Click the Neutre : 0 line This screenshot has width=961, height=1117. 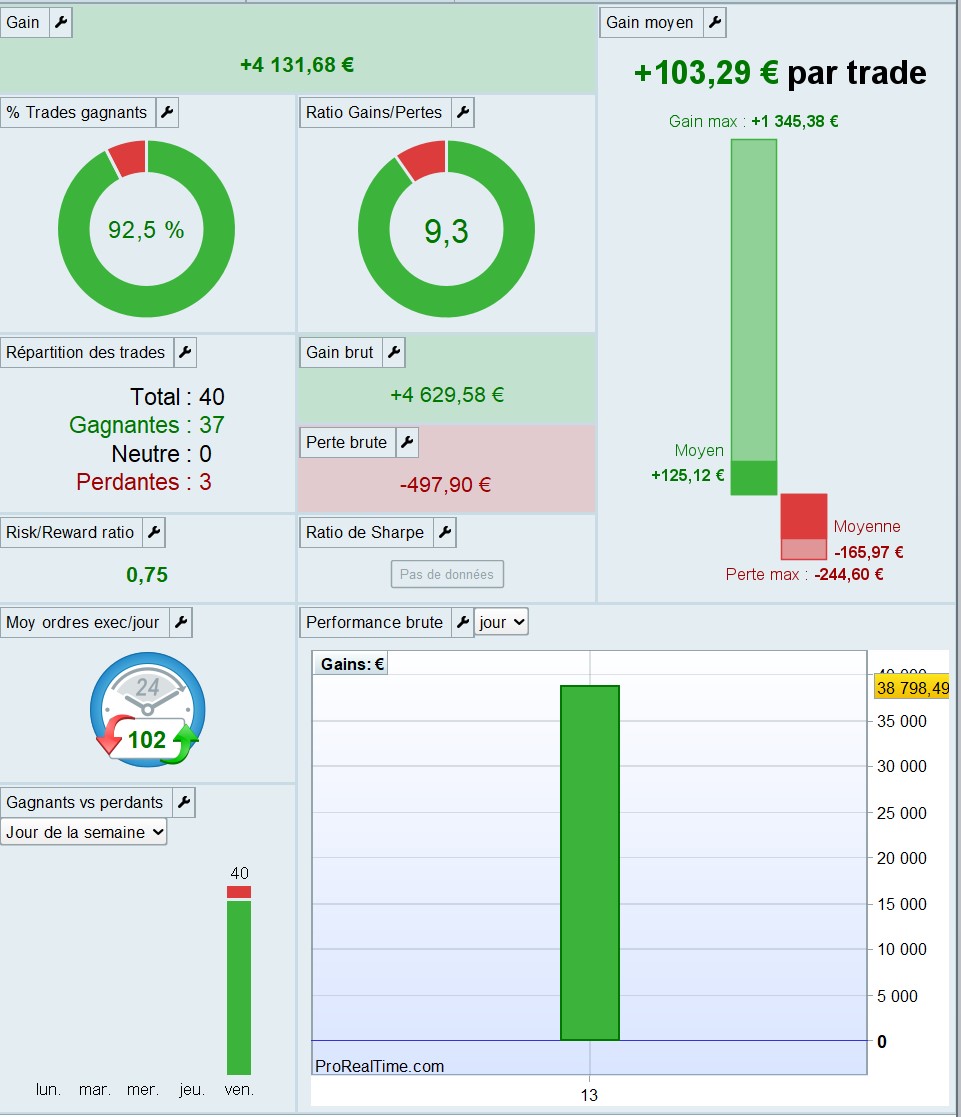(x=162, y=454)
